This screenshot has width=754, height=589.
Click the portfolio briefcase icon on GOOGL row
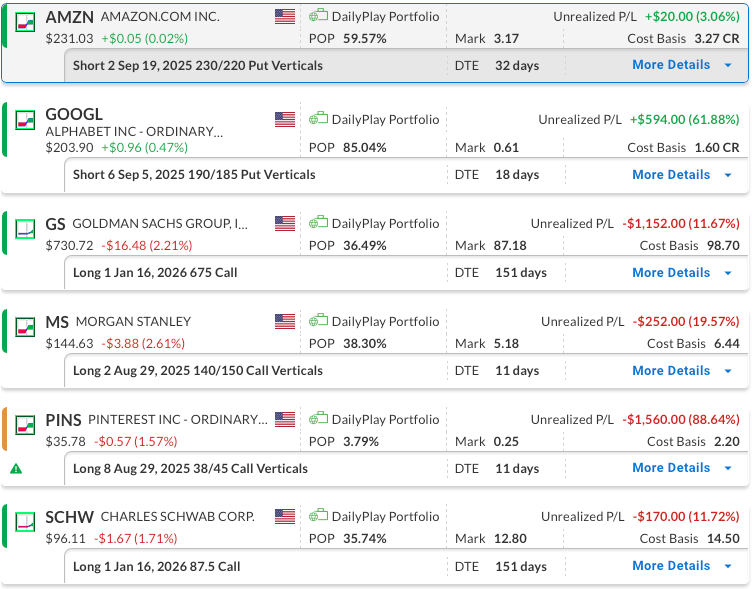318,118
